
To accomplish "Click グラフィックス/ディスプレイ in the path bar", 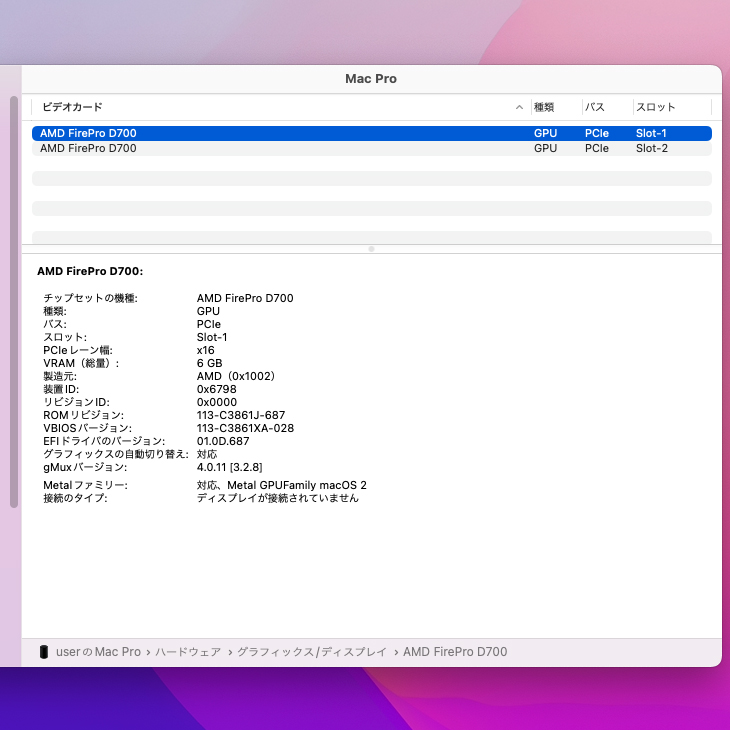I will 312,652.
